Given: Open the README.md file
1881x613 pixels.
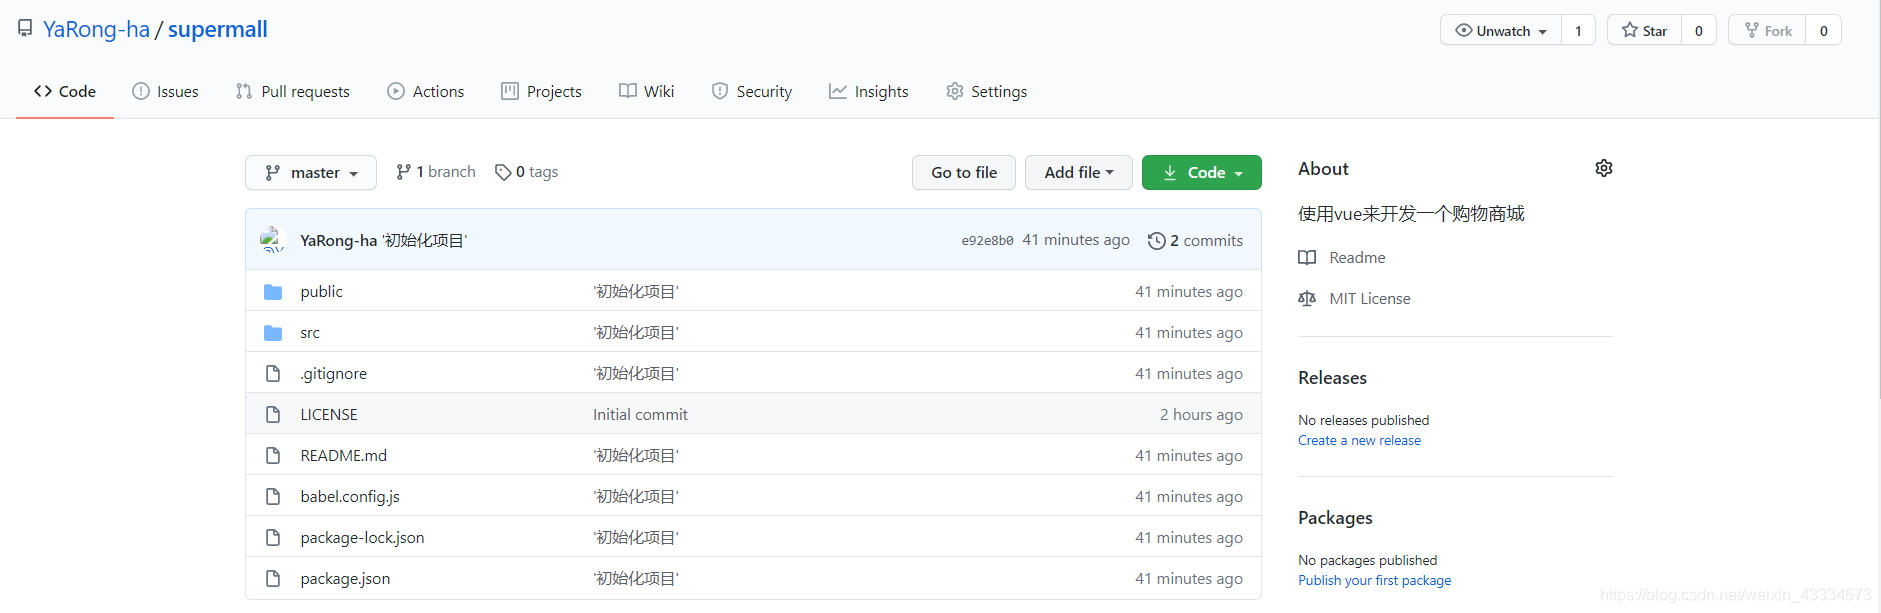Looking at the screenshot, I should (343, 455).
